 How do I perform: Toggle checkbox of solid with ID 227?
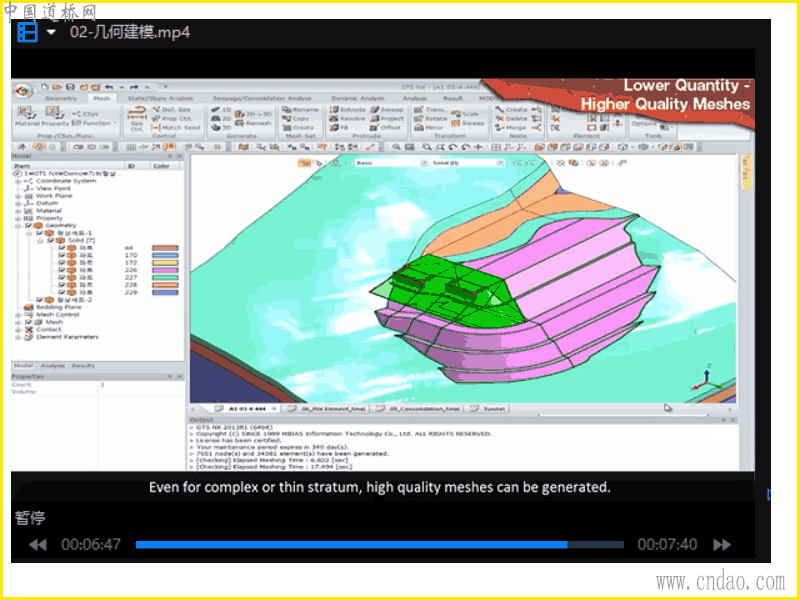62,278
